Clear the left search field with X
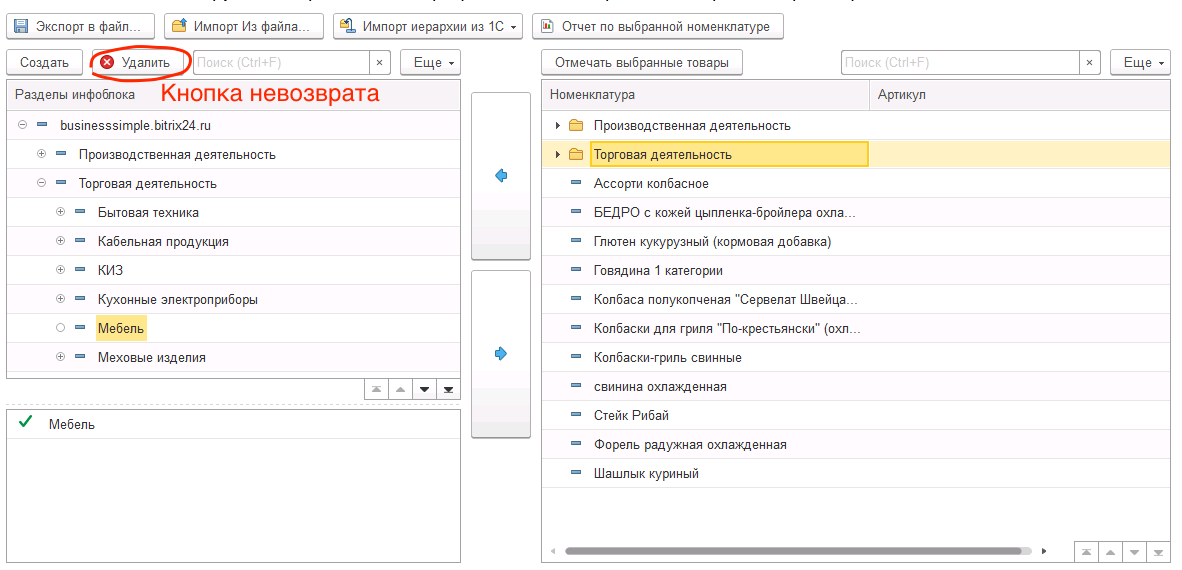The image size is (1182, 570). pyautogui.click(x=379, y=63)
